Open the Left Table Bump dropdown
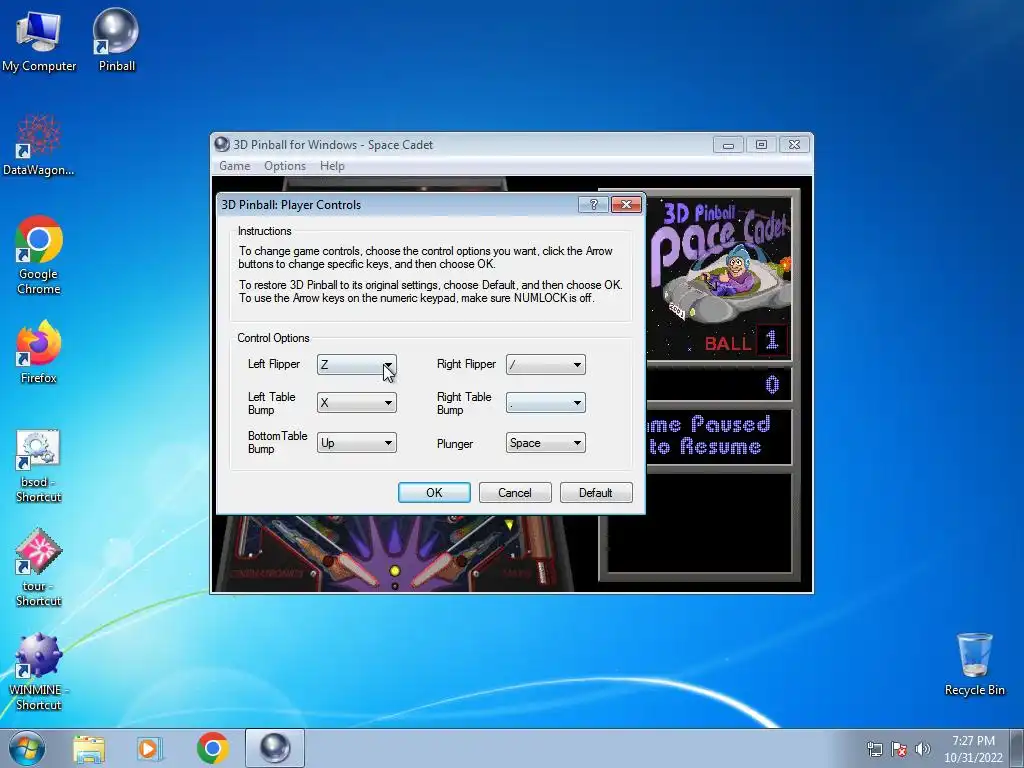Image resolution: width=1024 pixels, height=768 pixels. pyautogui.click(x=357, y=403)
